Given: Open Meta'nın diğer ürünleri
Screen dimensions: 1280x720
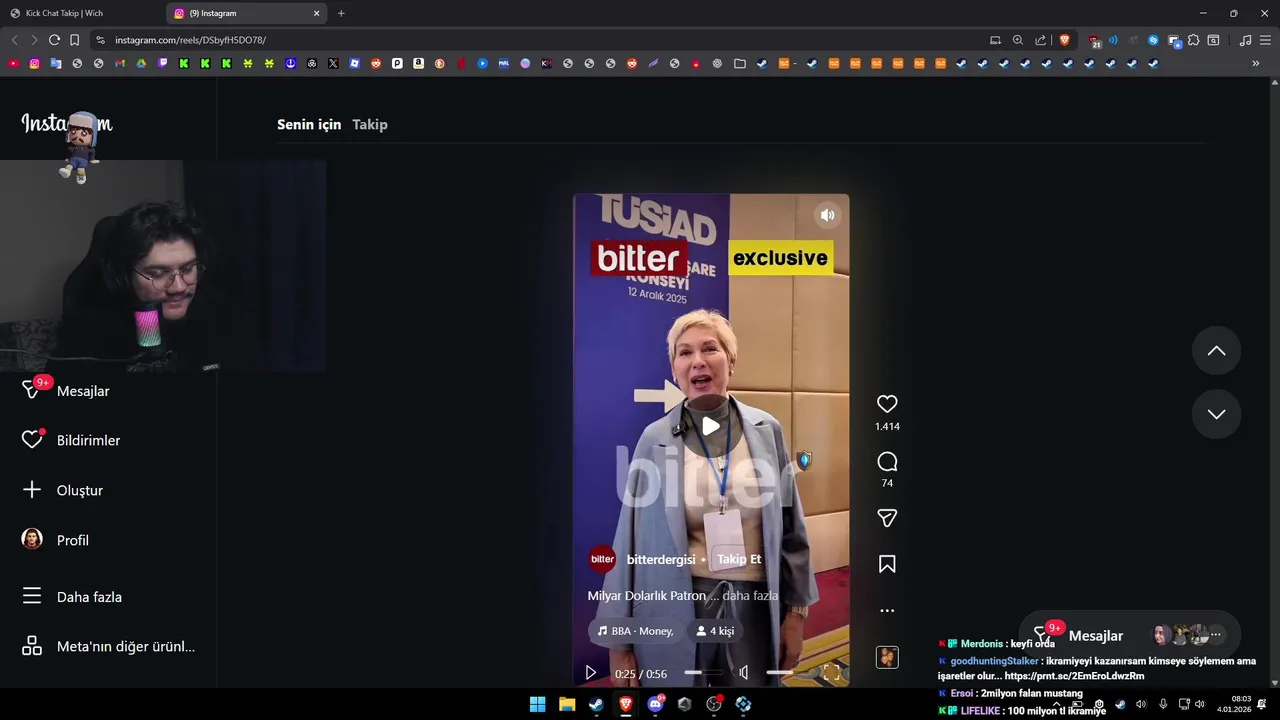Looking at the screenshot, I should coord(108,646).
